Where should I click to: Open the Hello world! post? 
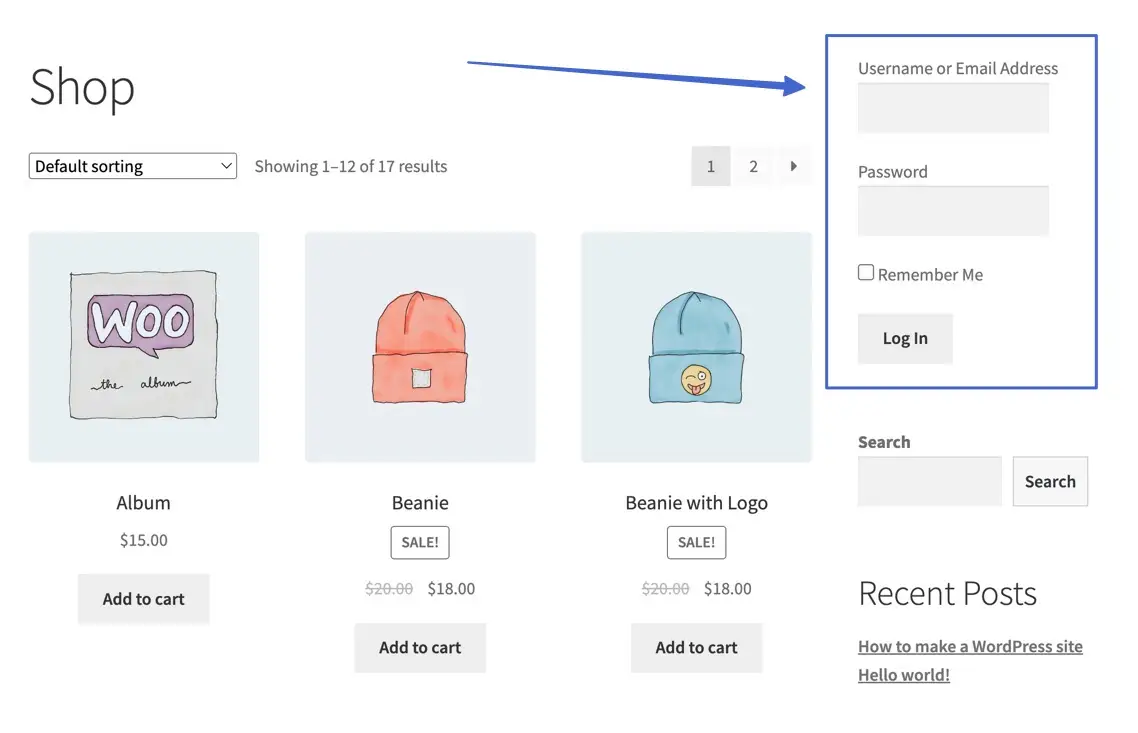tap(903, 675)
